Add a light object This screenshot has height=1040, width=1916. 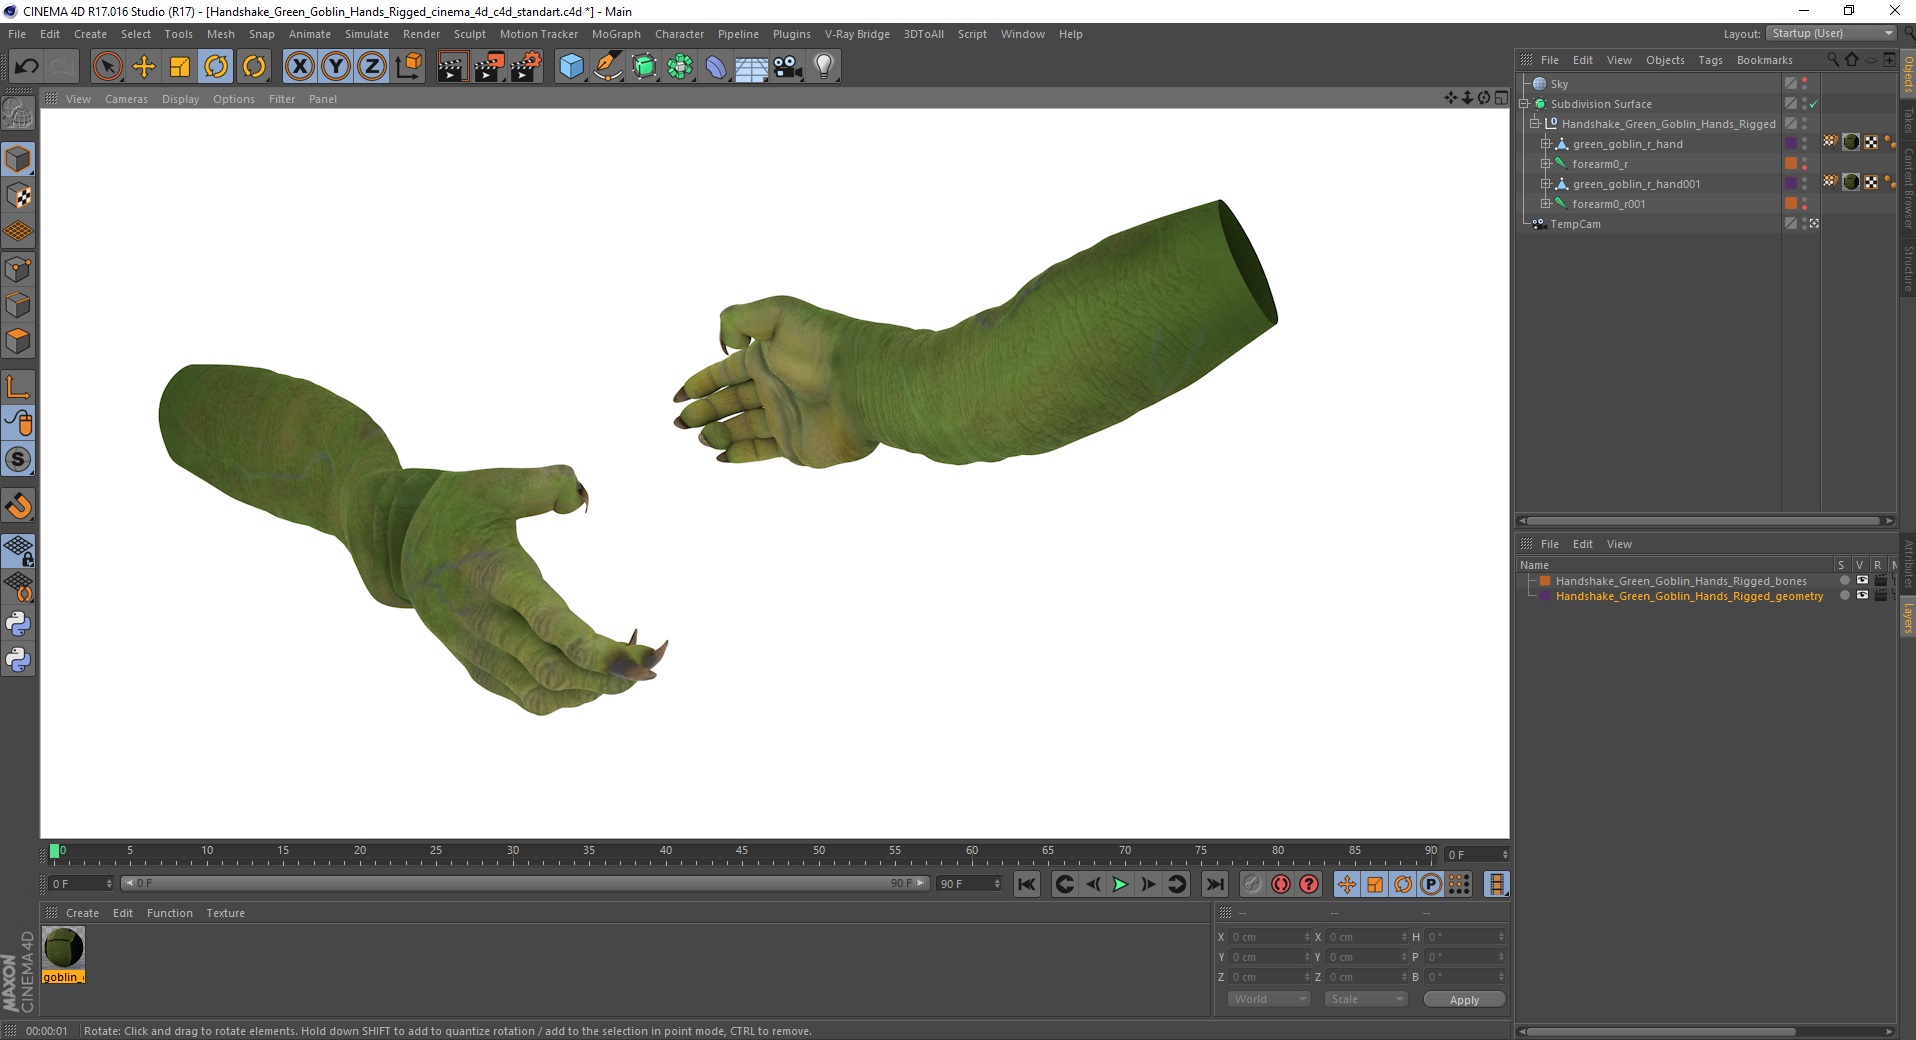click(824, 67)
